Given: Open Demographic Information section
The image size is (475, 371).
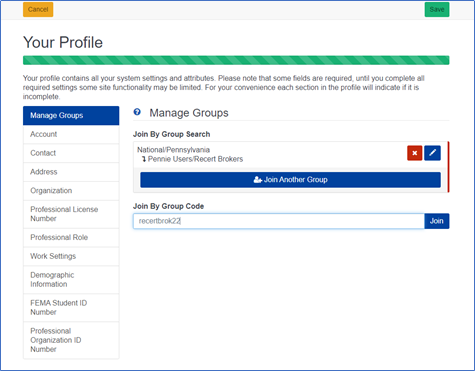Looking at the screenshot, I should click(x=71, y=280).
